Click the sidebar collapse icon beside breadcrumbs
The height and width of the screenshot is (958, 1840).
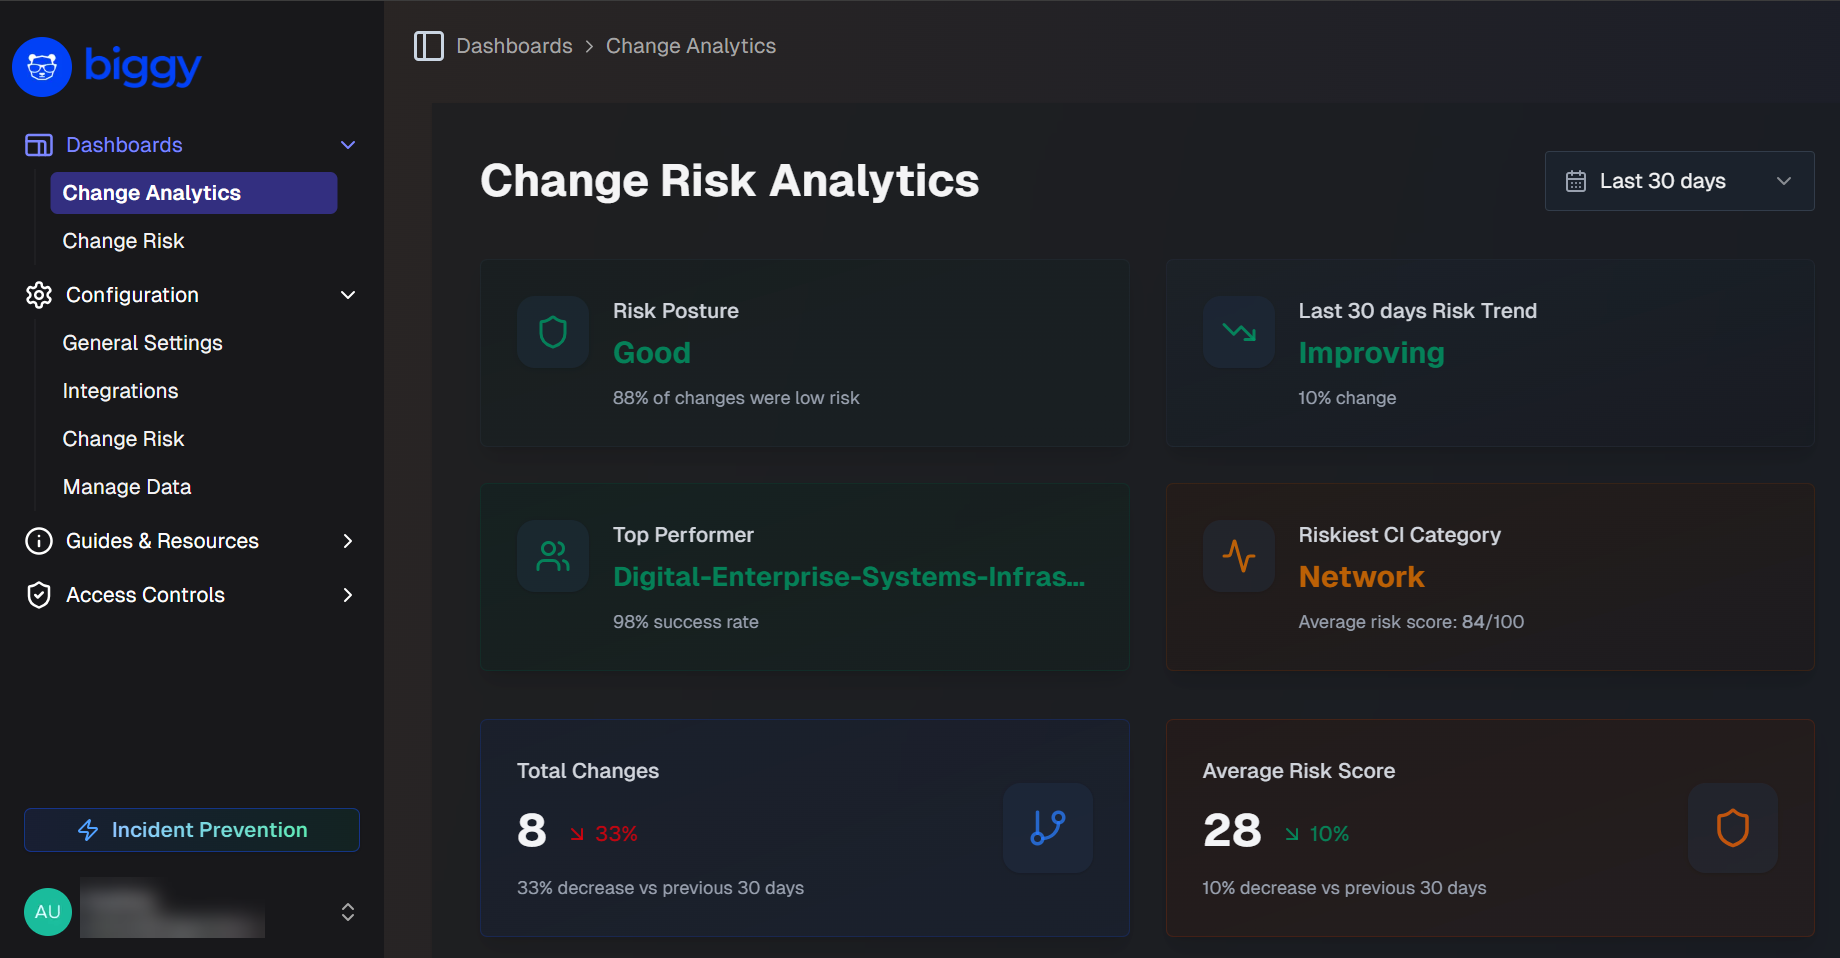pyautogui.click(x=428, y=46)
